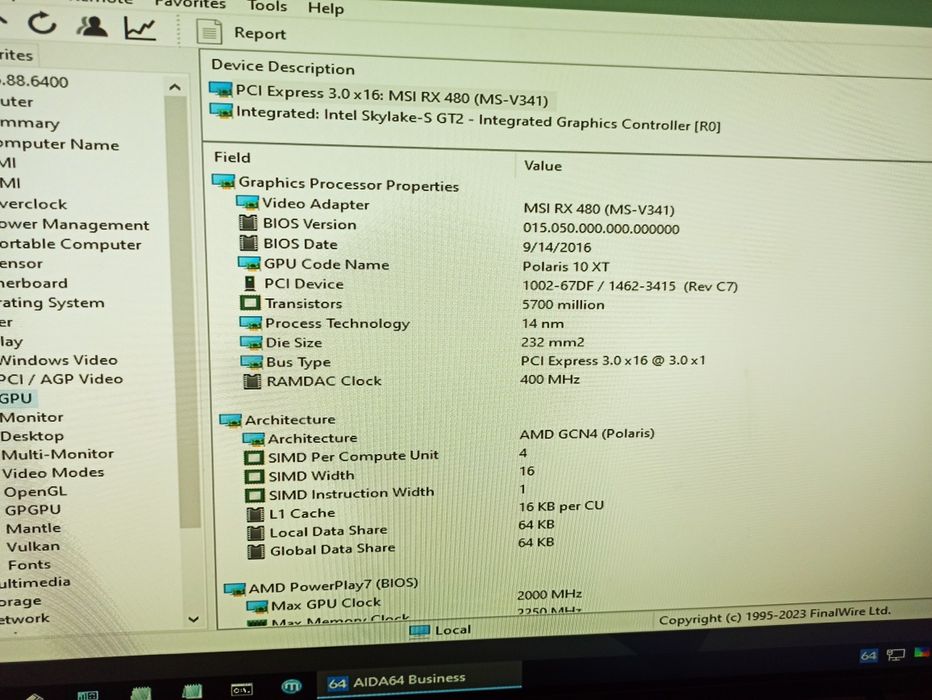Select the Fonts tree item

pos(29,565)
